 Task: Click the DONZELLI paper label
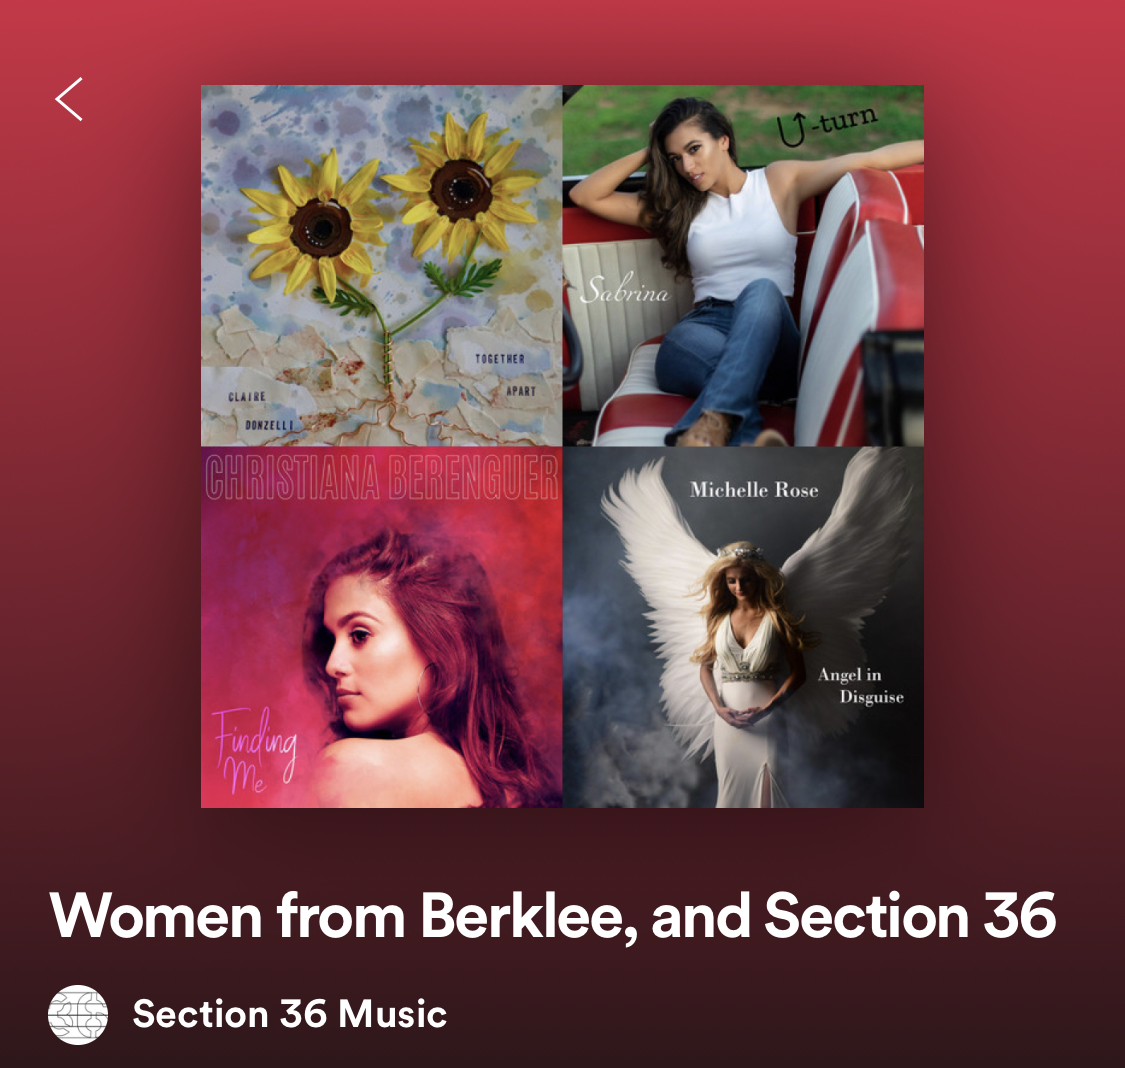pyautogui.click(x=270, y=425)
